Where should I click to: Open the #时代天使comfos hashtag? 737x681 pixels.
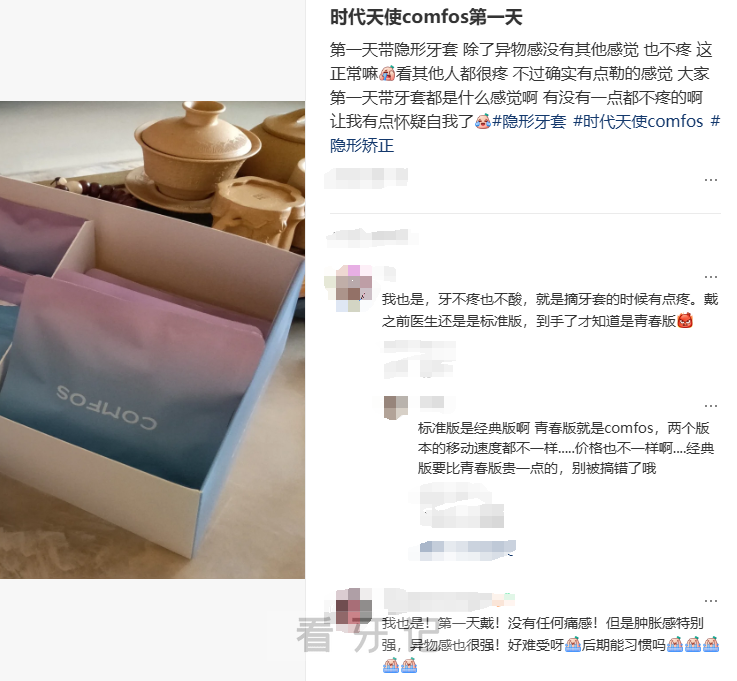[638, 122]
